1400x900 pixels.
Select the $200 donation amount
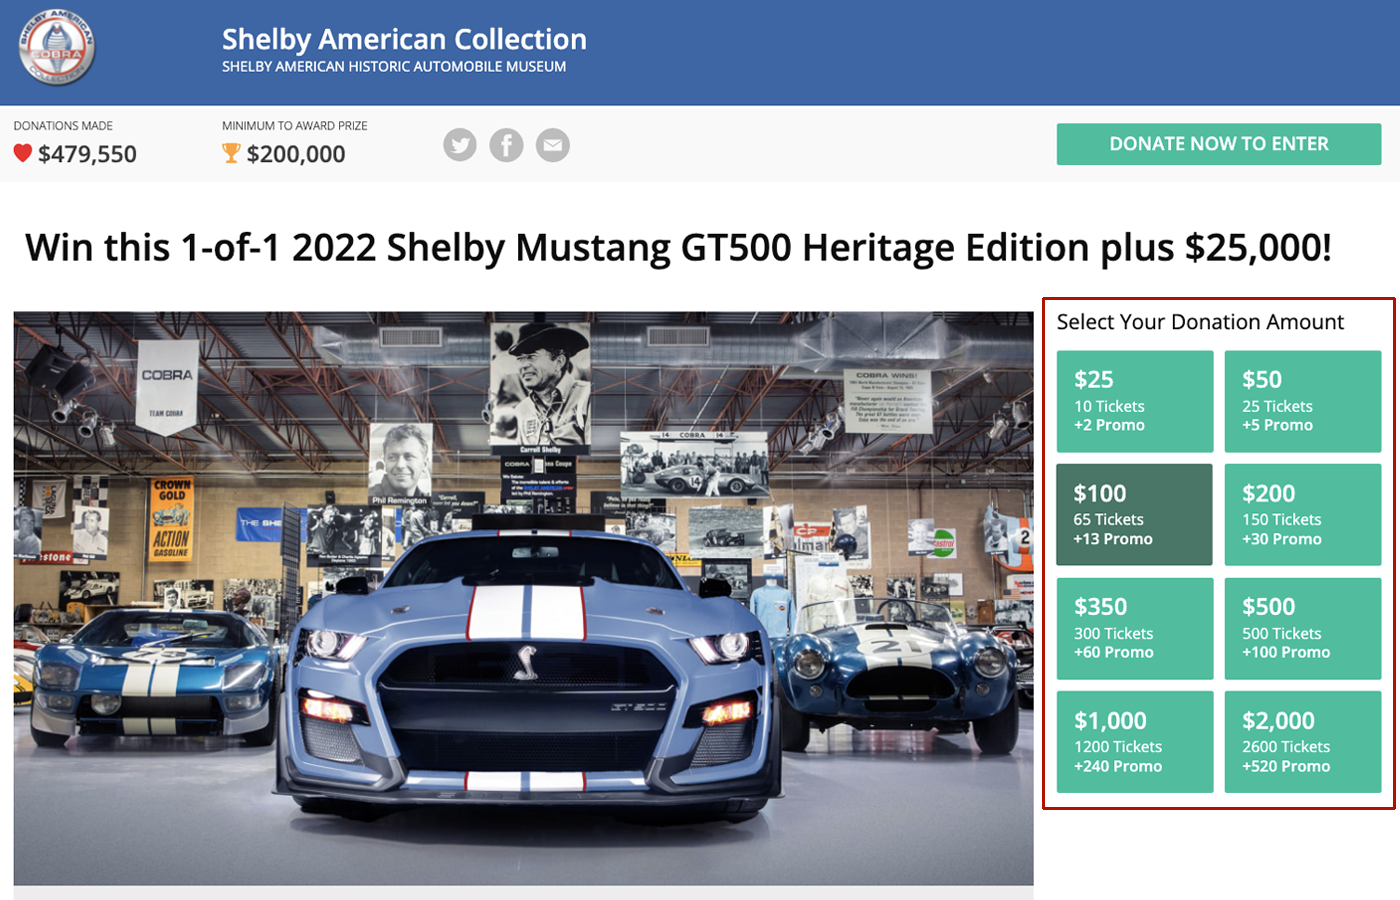coord(1303,514)
